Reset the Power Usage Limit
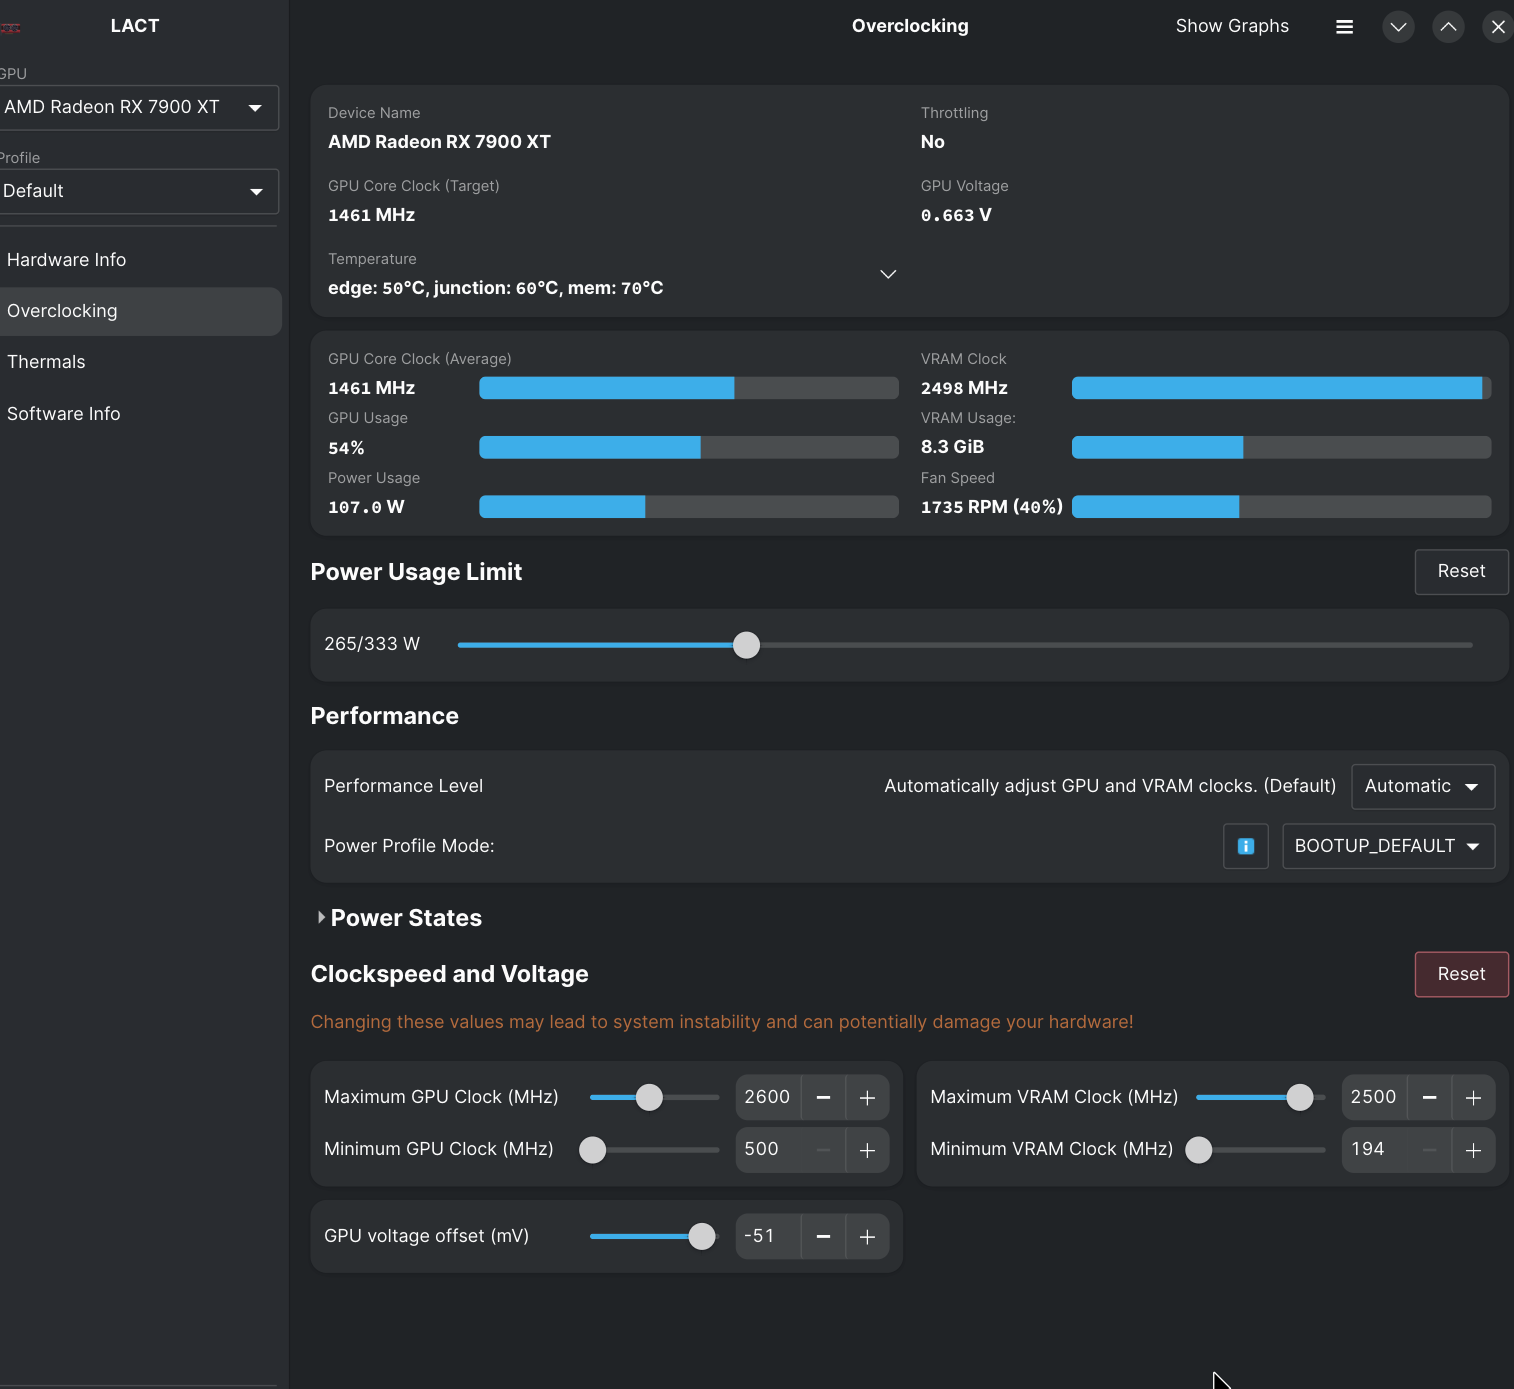This screenshot has height=1389, width=1514. [1461, 571]
